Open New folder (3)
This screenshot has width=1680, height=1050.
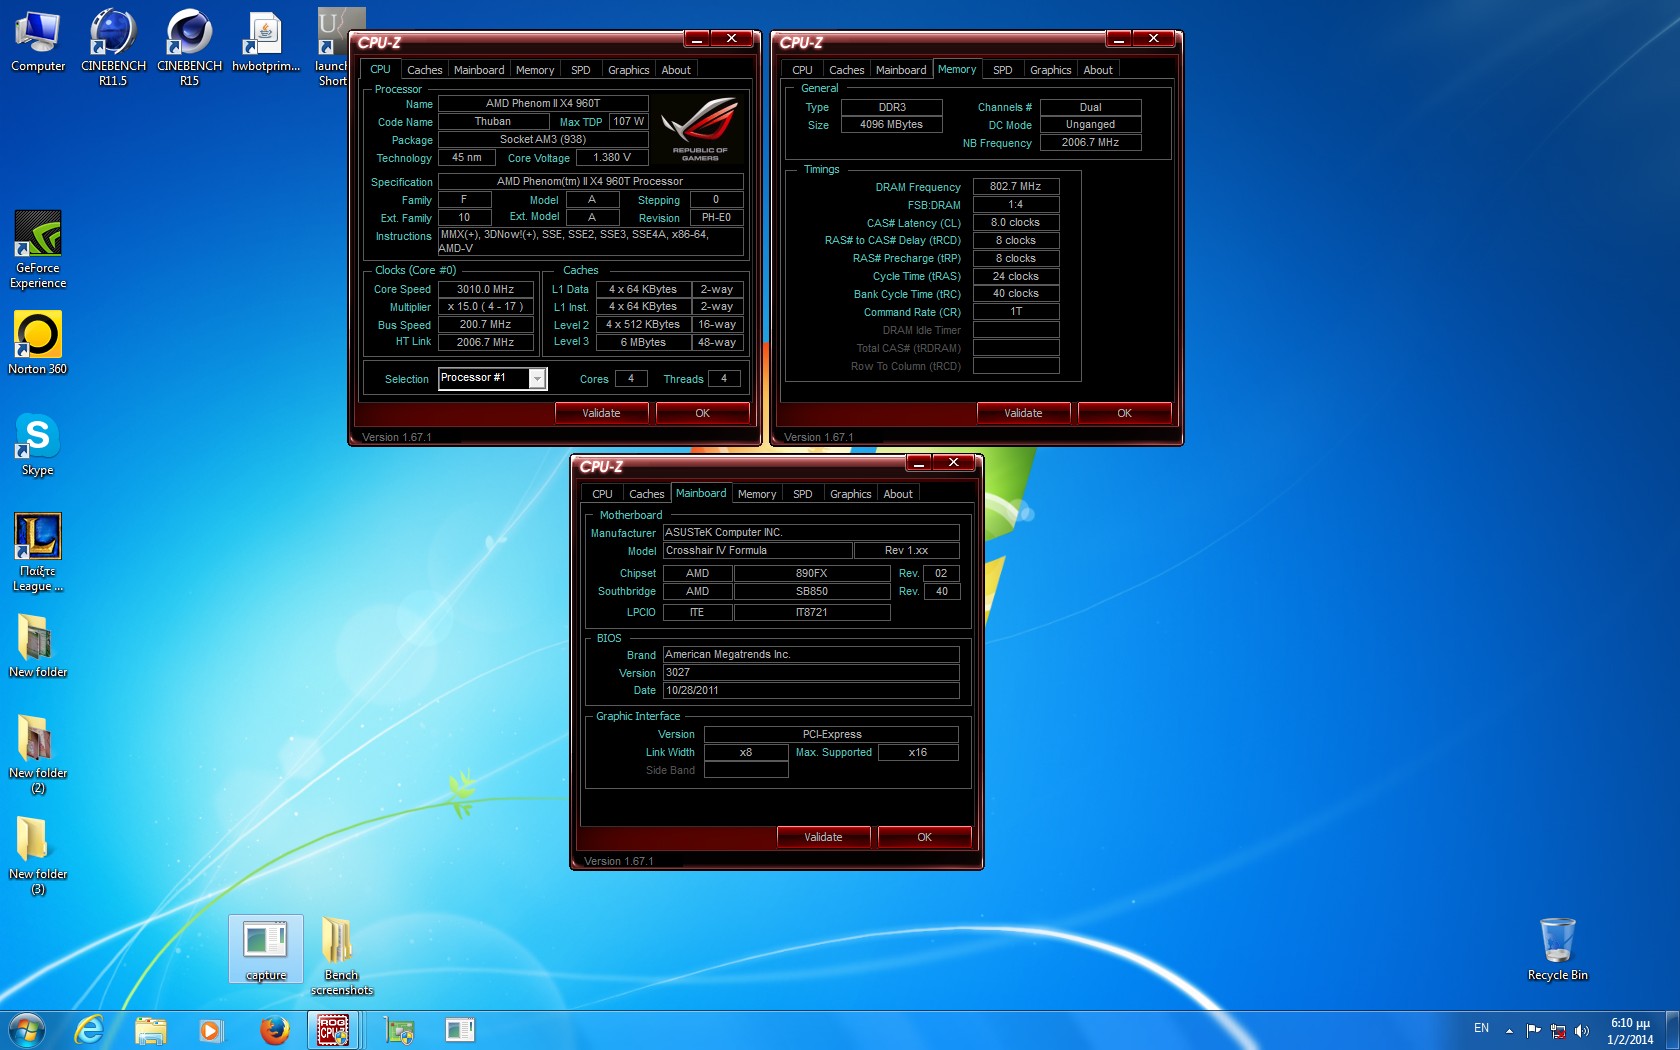coord(38,855)
